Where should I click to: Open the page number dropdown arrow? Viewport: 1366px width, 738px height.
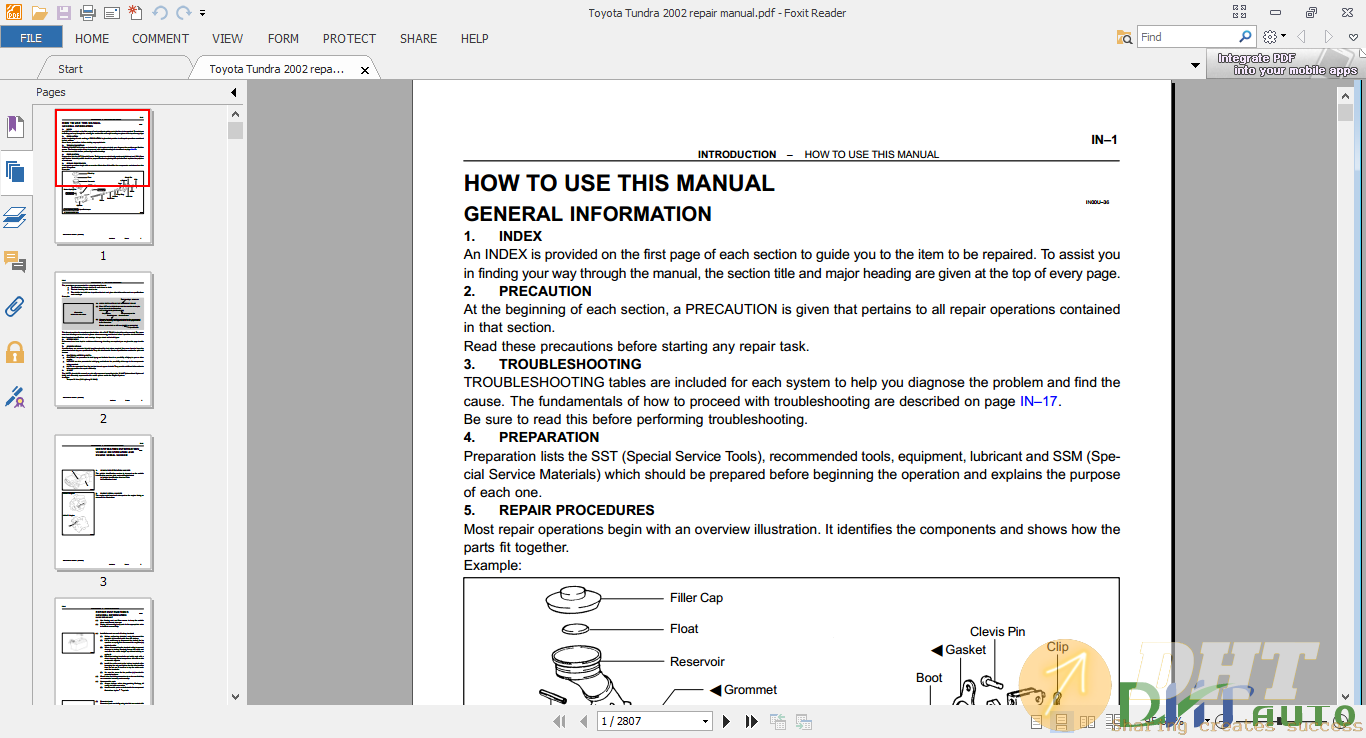706,721
